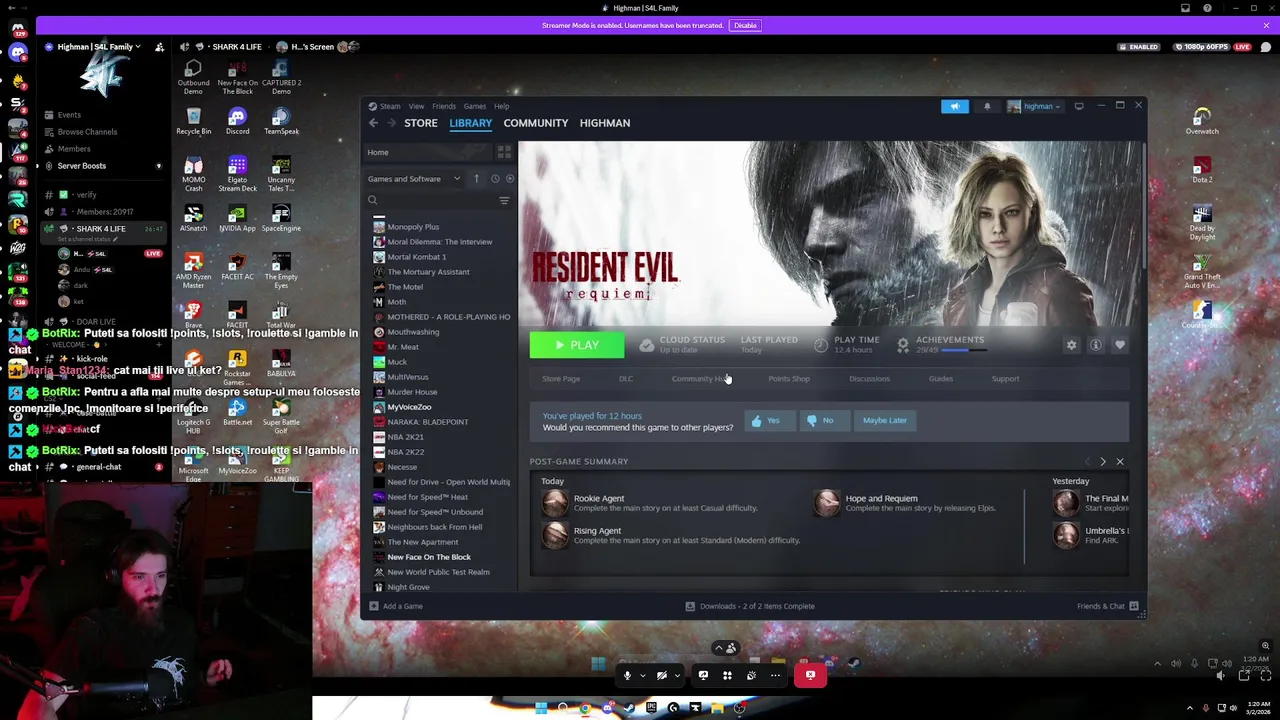1280x720 pixels.
Task: Toggle library collections grid view icon
Action: point(504,152)
